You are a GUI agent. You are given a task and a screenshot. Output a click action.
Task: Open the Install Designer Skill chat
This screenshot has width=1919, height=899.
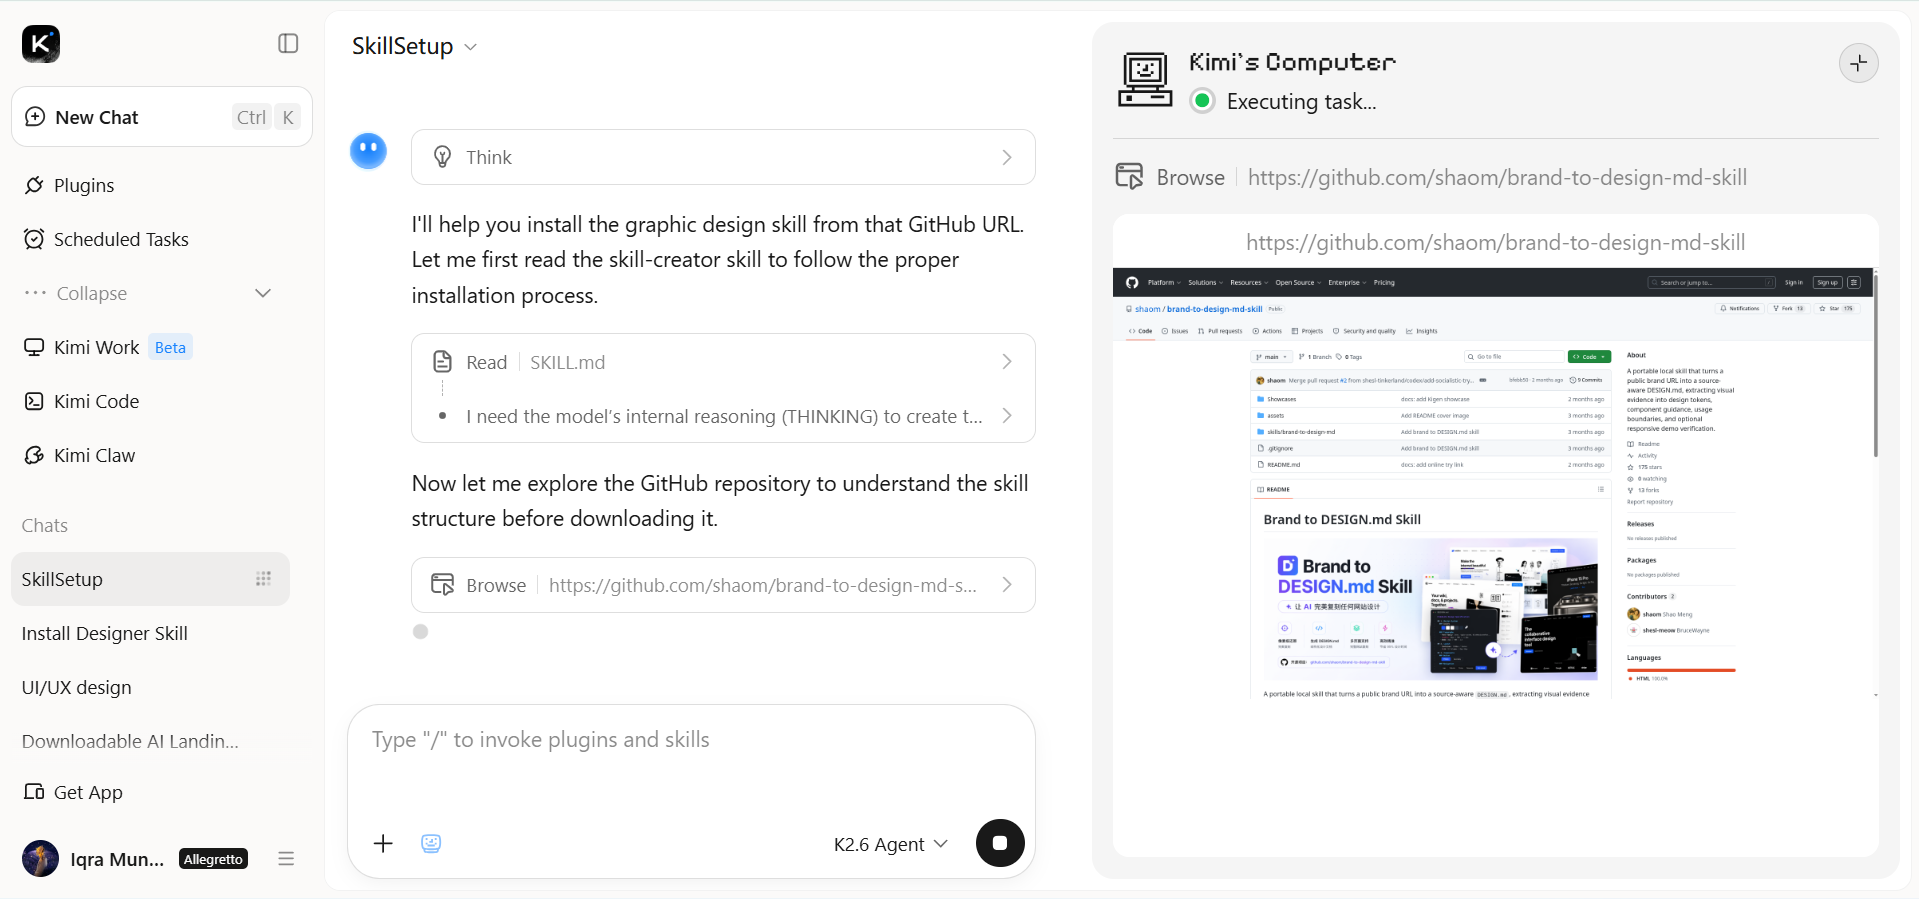[105, 633]
